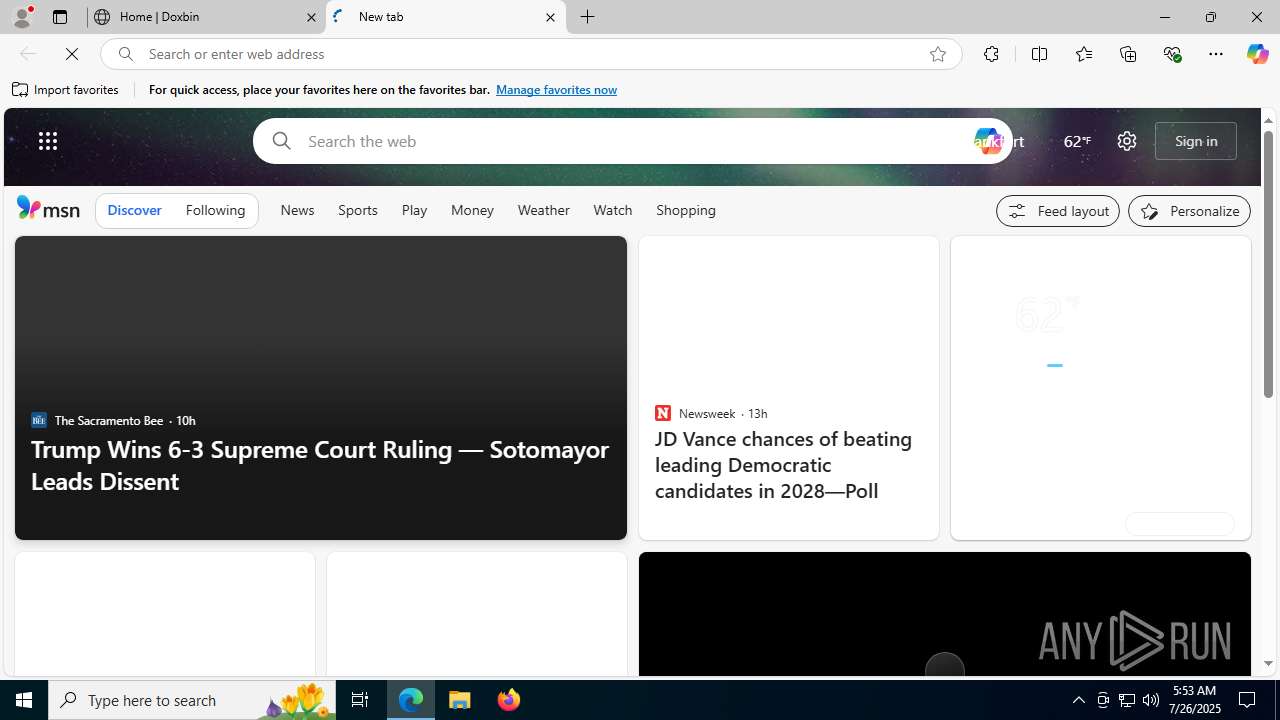Open the Money menu item
Viewport: 1280px width, 720px height.
click(x=472, y=210)
